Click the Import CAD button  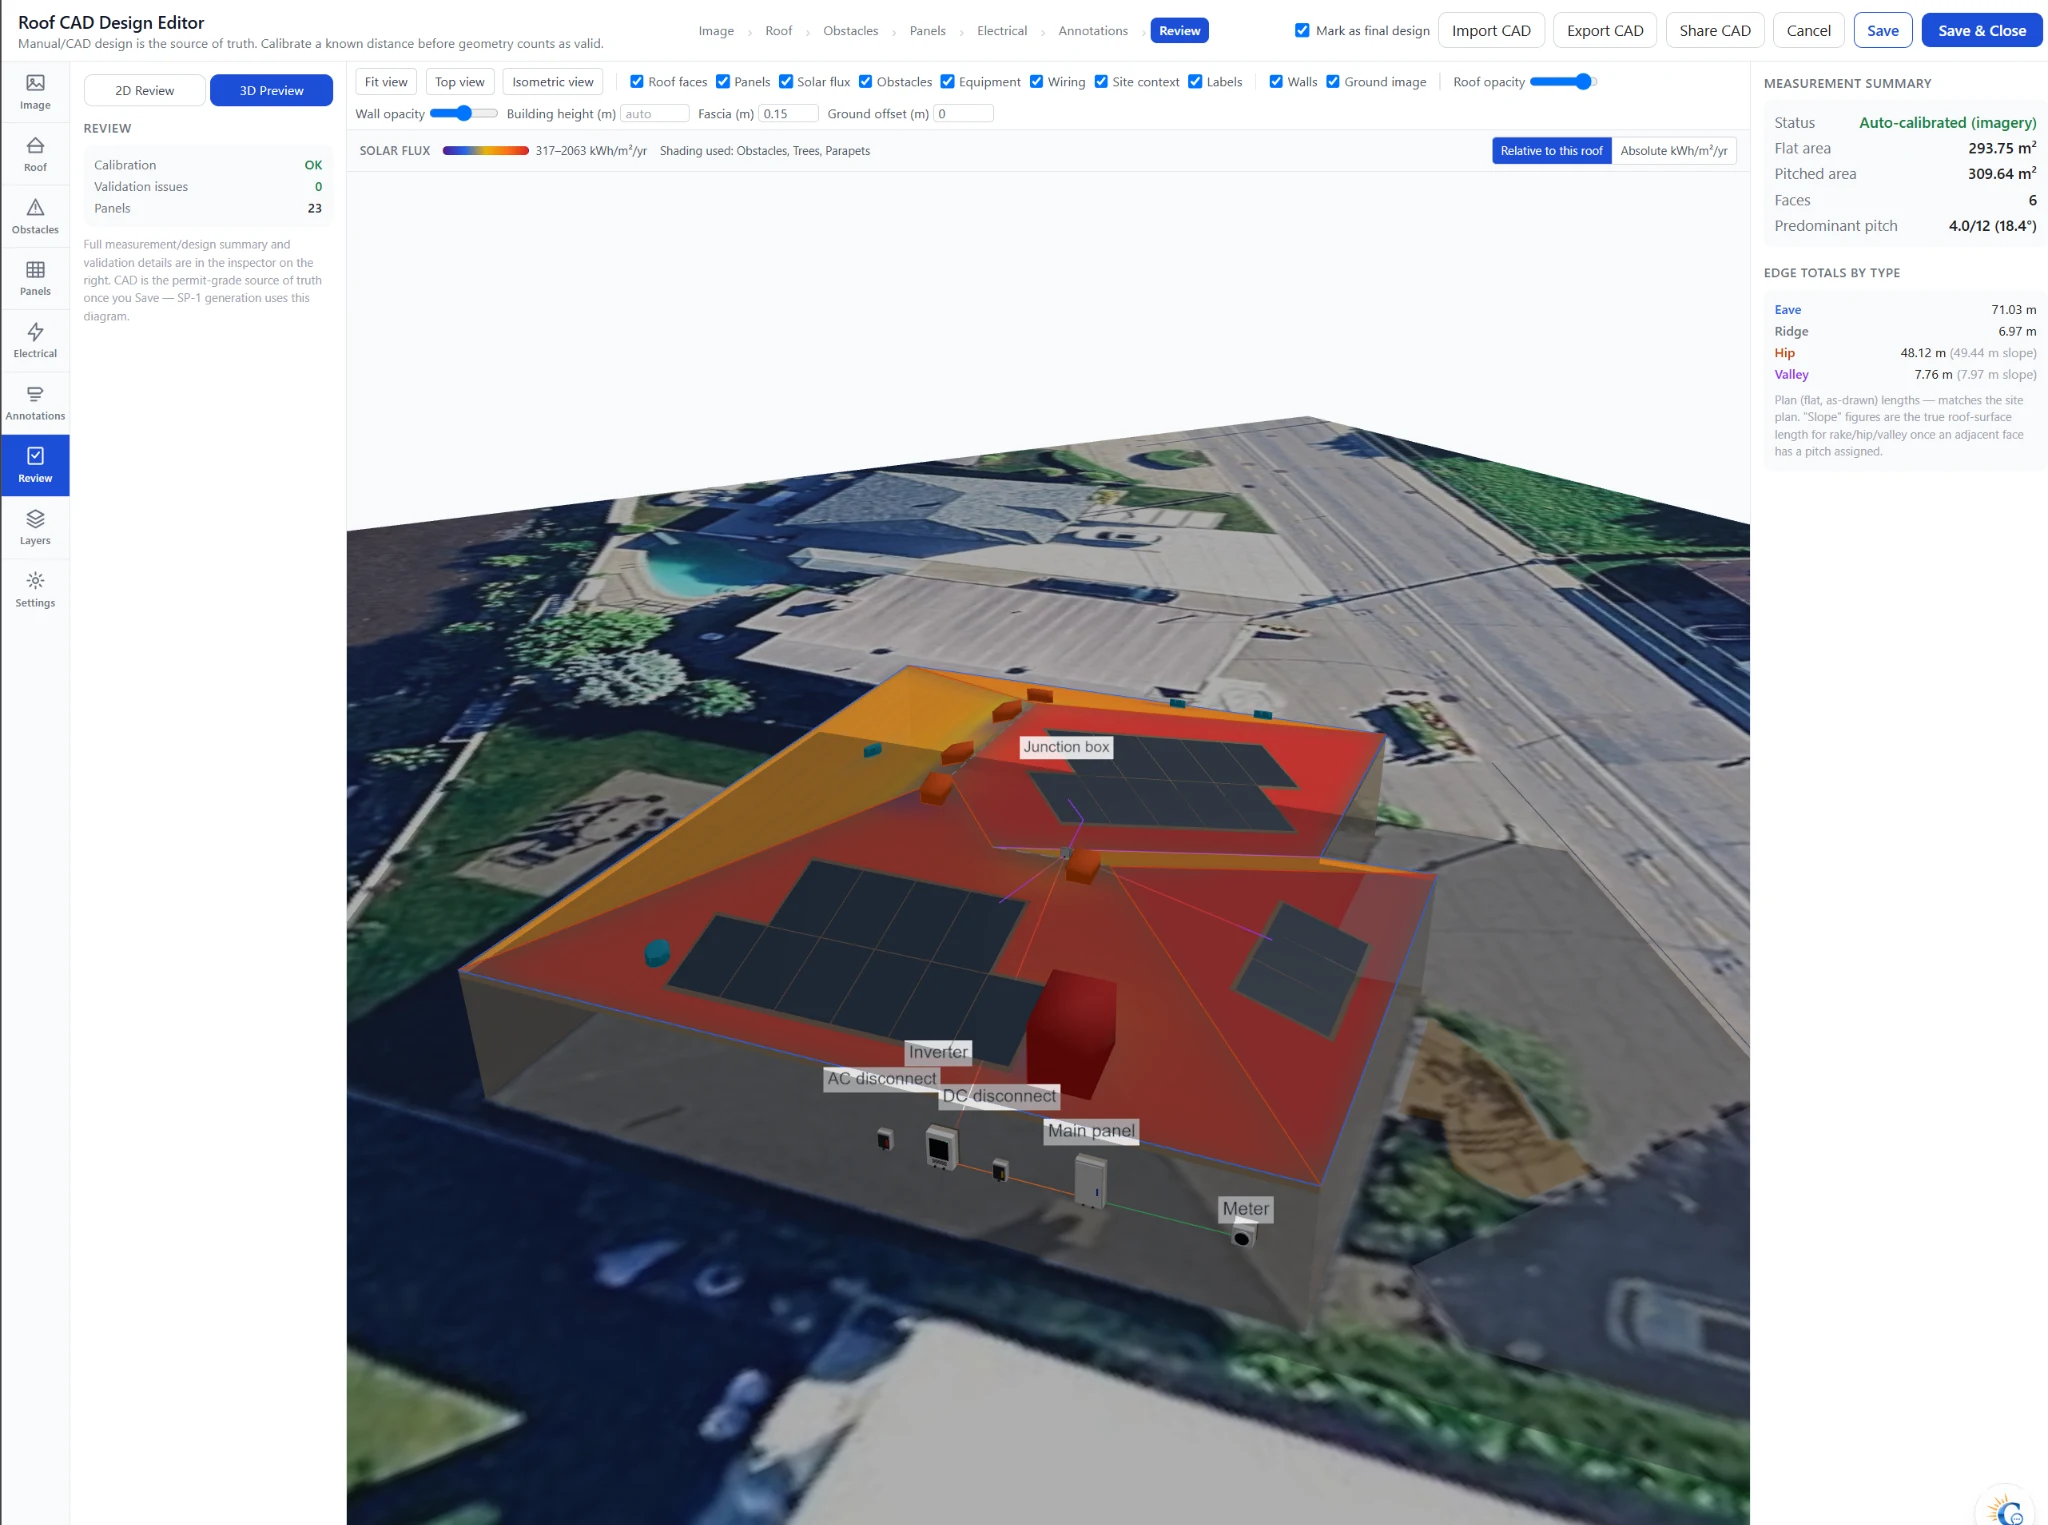pos(1491,31)
